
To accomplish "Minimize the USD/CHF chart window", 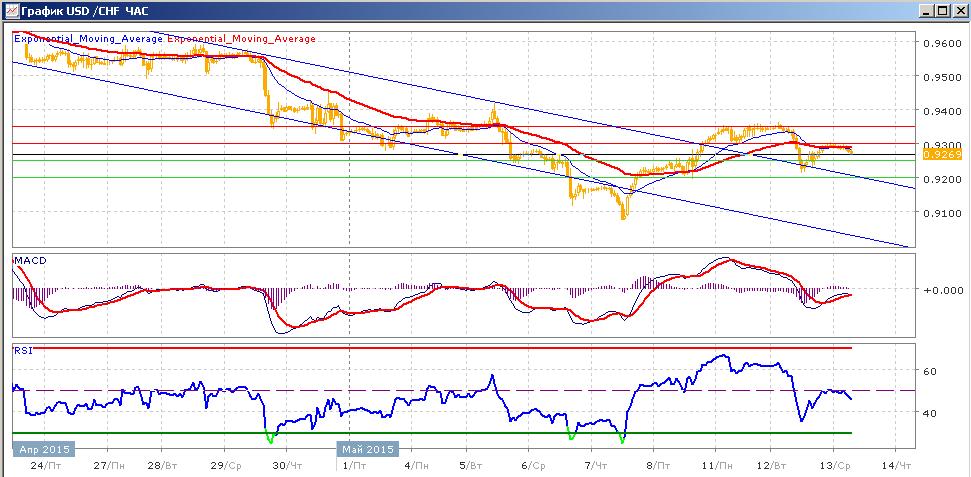I will [926, 11].
